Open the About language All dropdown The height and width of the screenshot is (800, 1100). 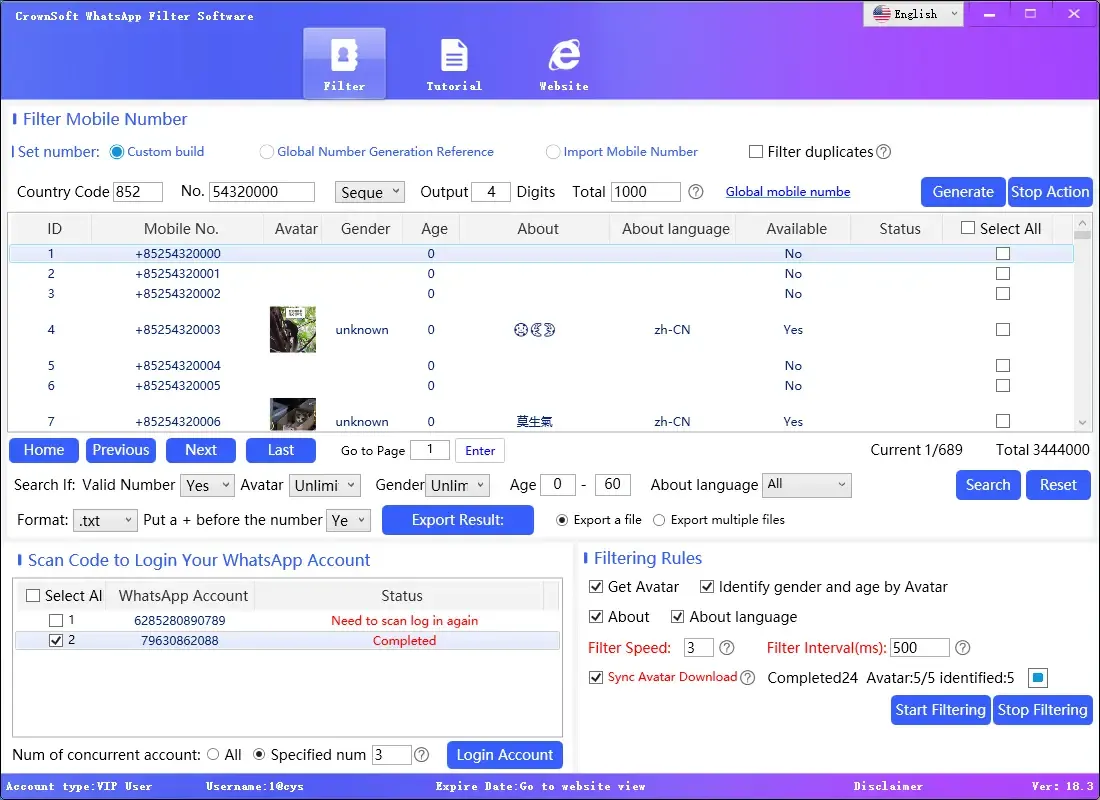(x=806, y=485)
